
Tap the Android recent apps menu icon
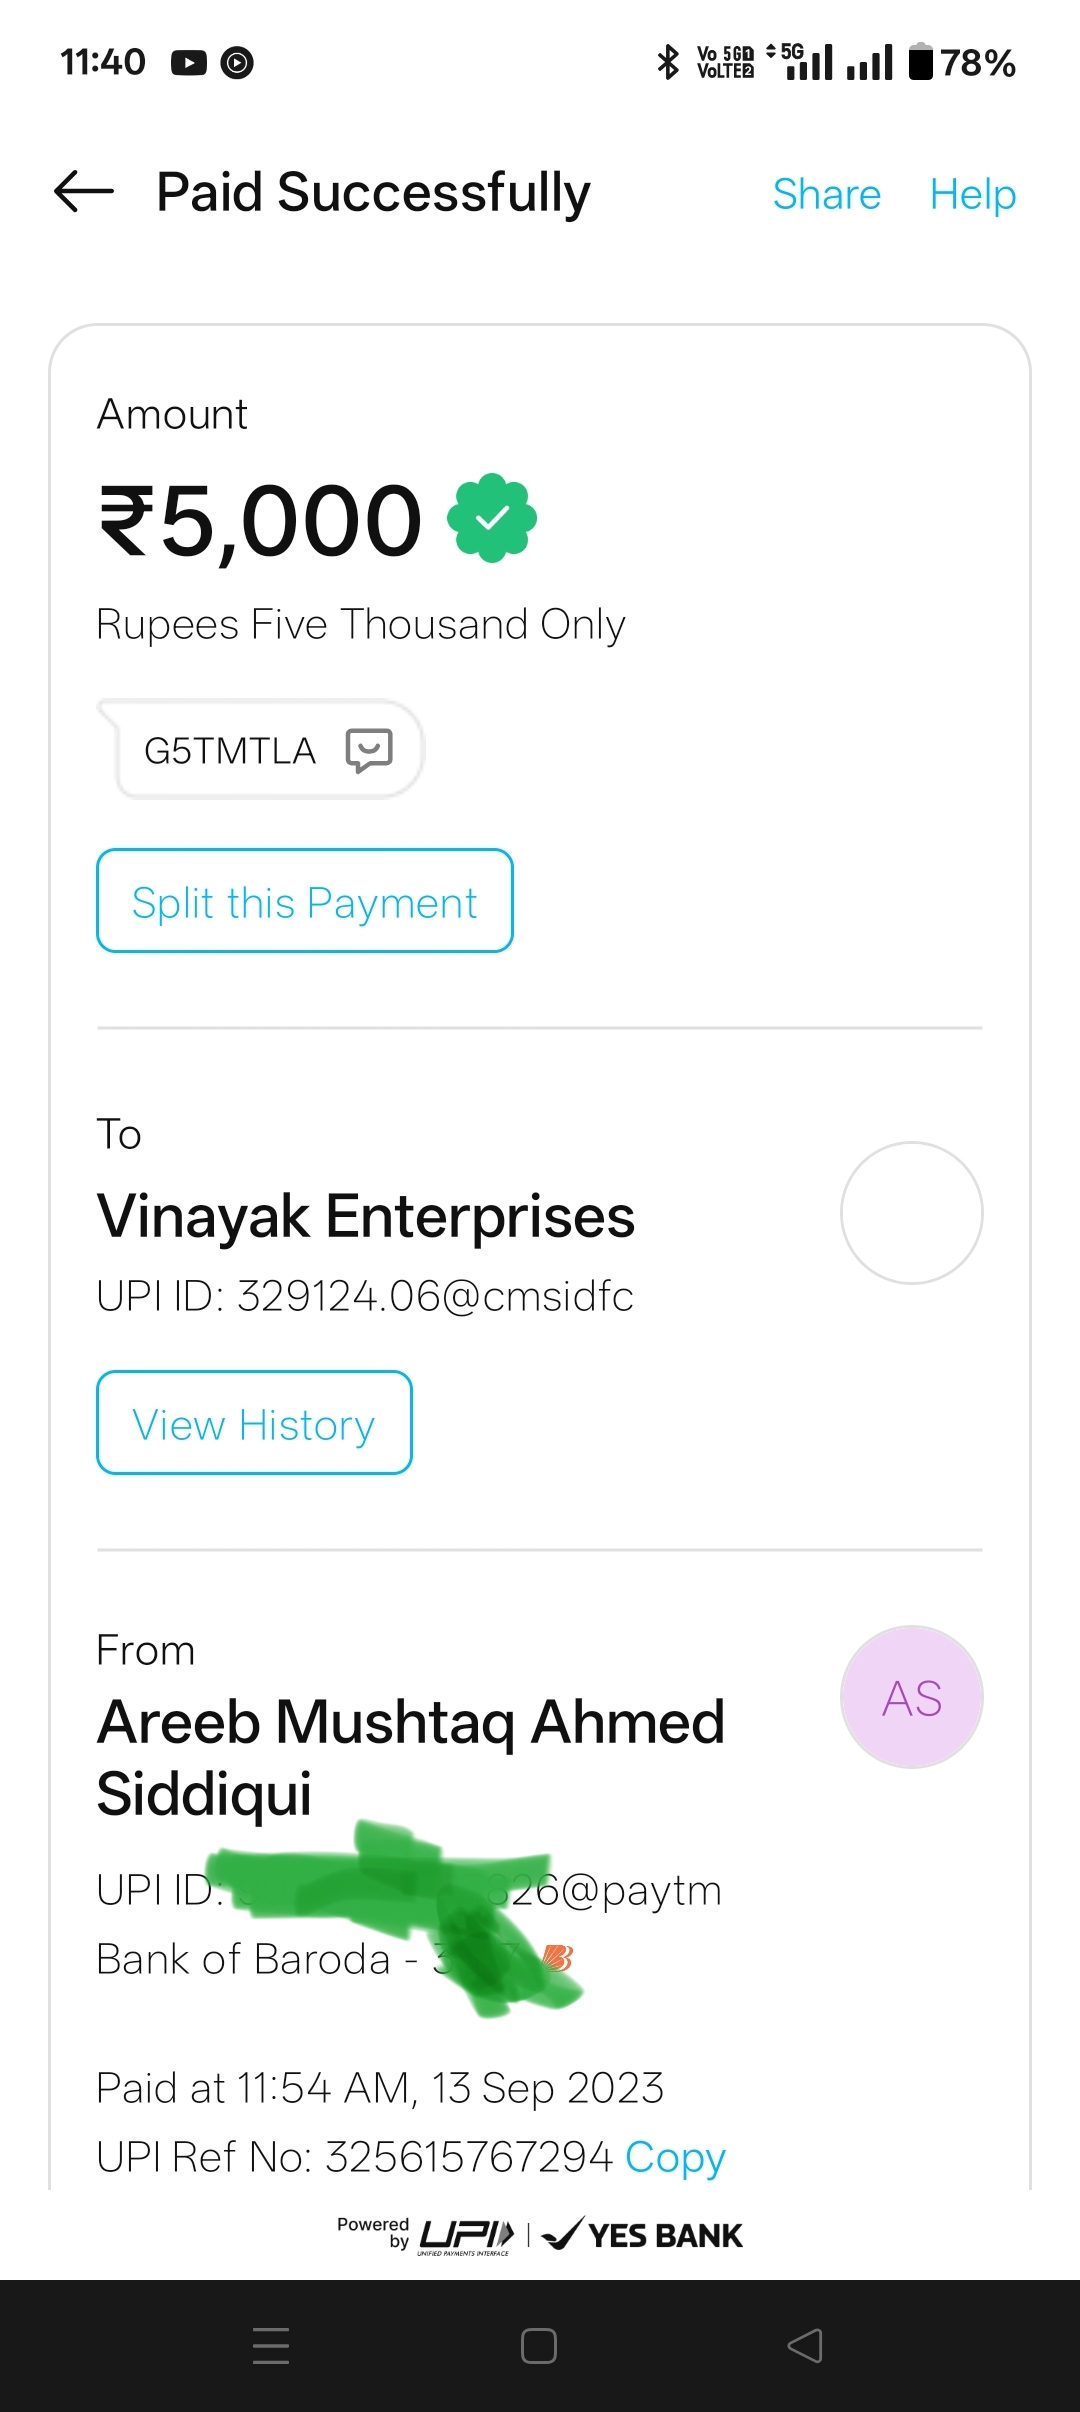pos(271,2345)
